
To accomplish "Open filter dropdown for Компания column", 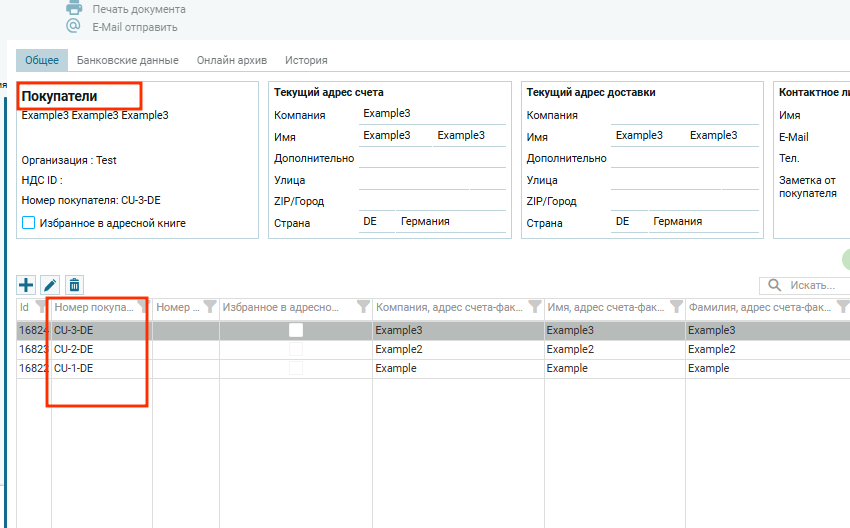I will (534, 307).
